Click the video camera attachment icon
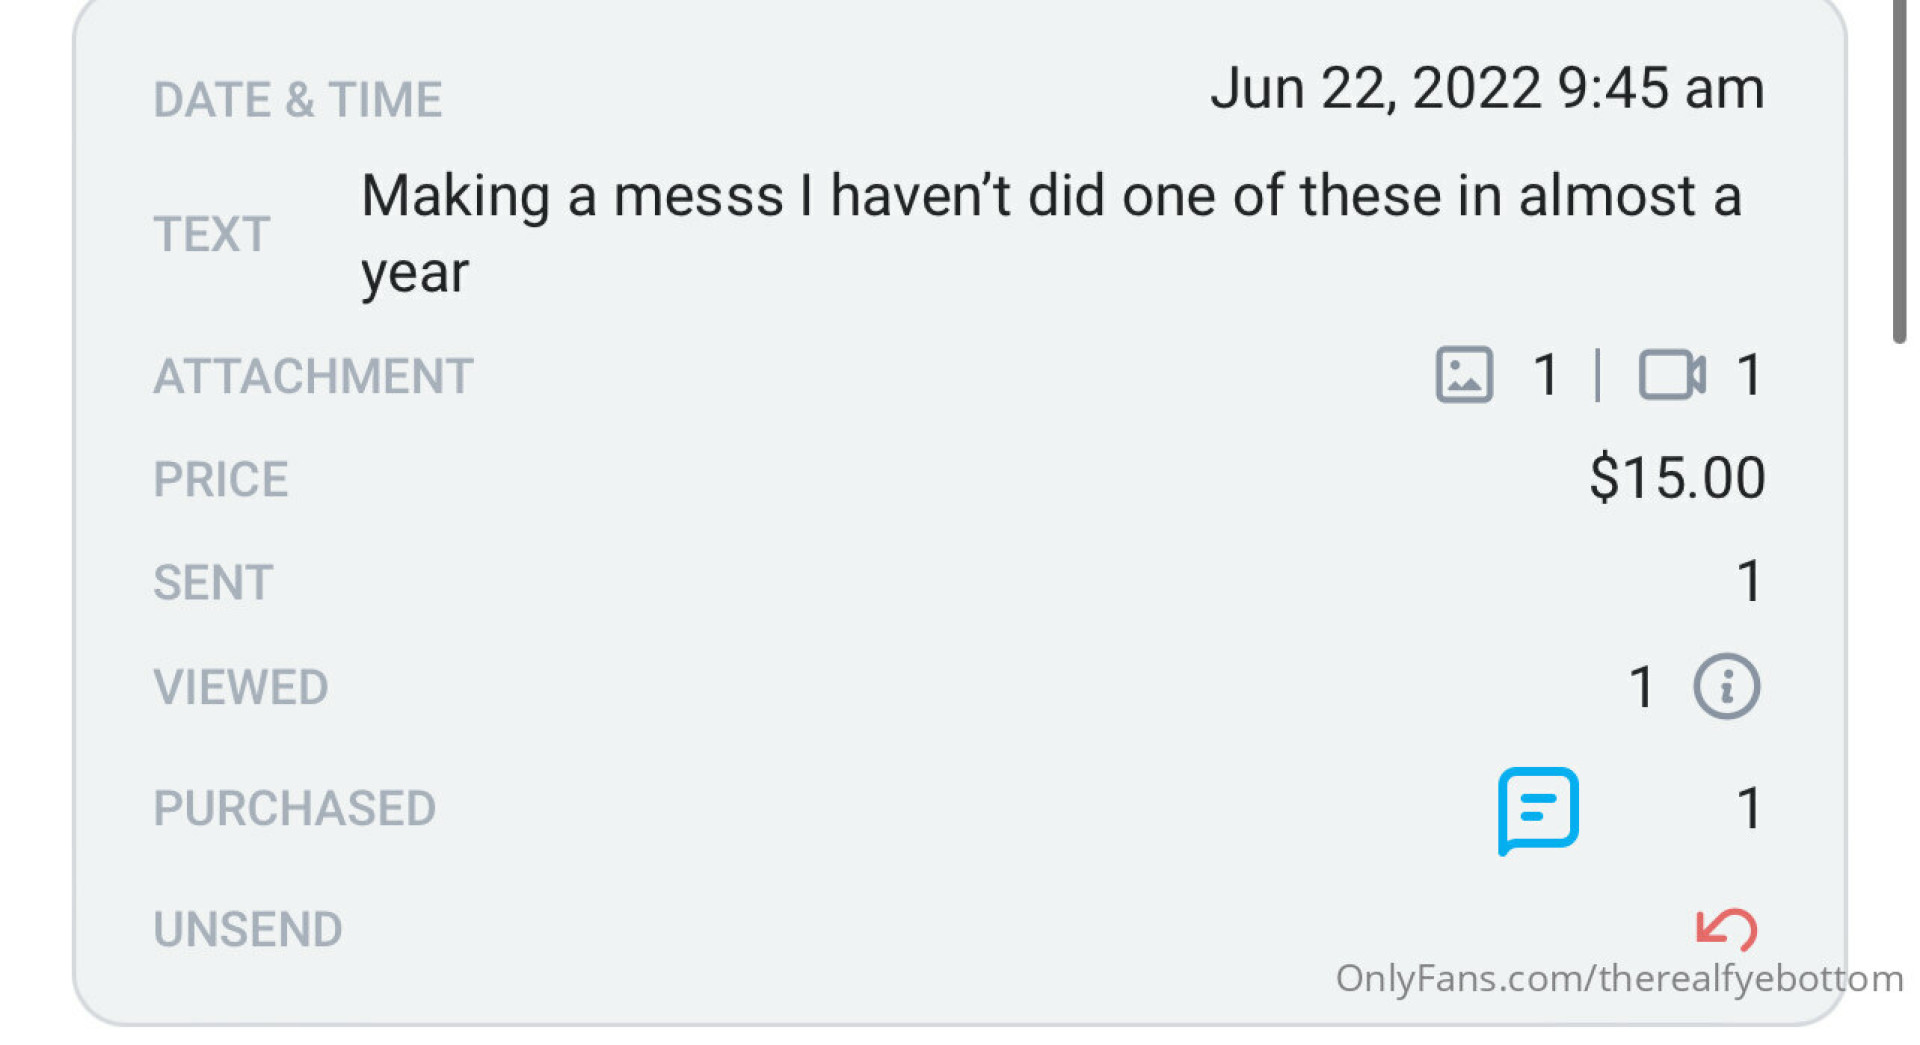This screenshot has width=1920, height=1045. coord(1671,375)
